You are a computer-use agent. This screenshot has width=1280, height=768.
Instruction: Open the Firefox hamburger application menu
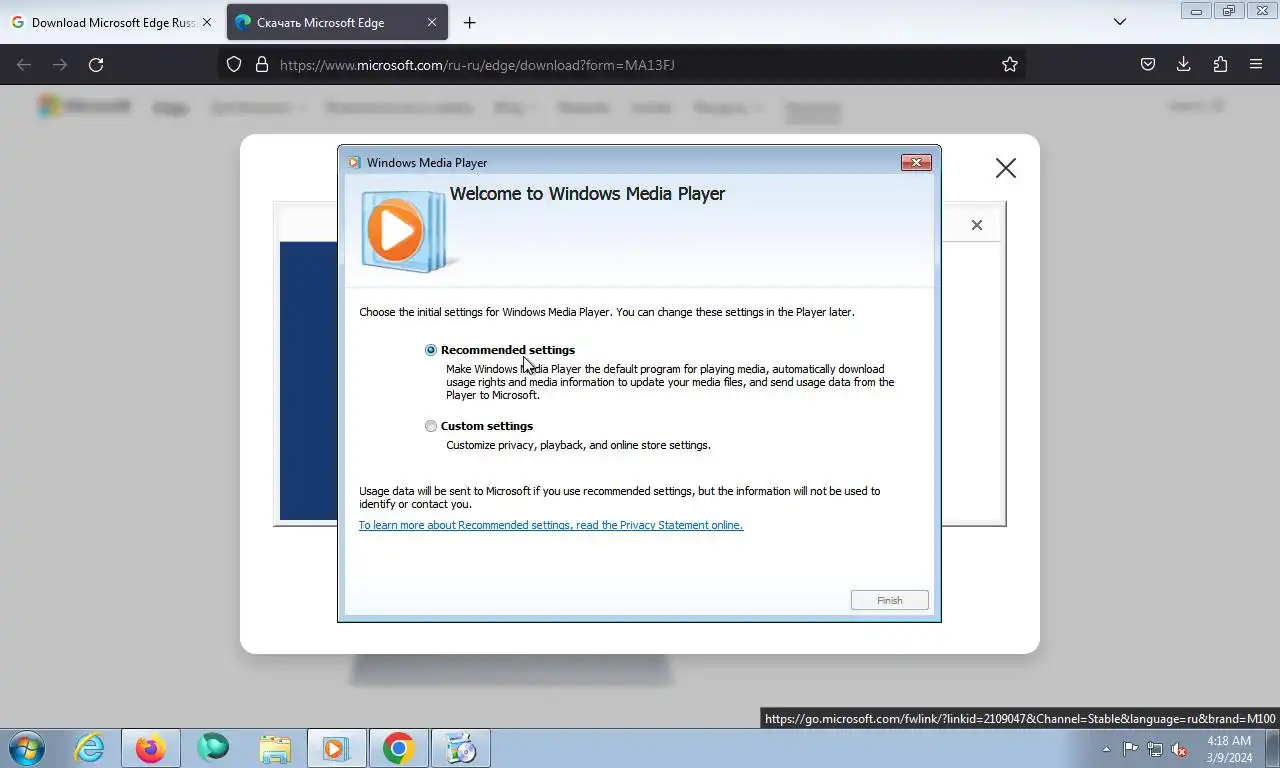[1256, 65]
